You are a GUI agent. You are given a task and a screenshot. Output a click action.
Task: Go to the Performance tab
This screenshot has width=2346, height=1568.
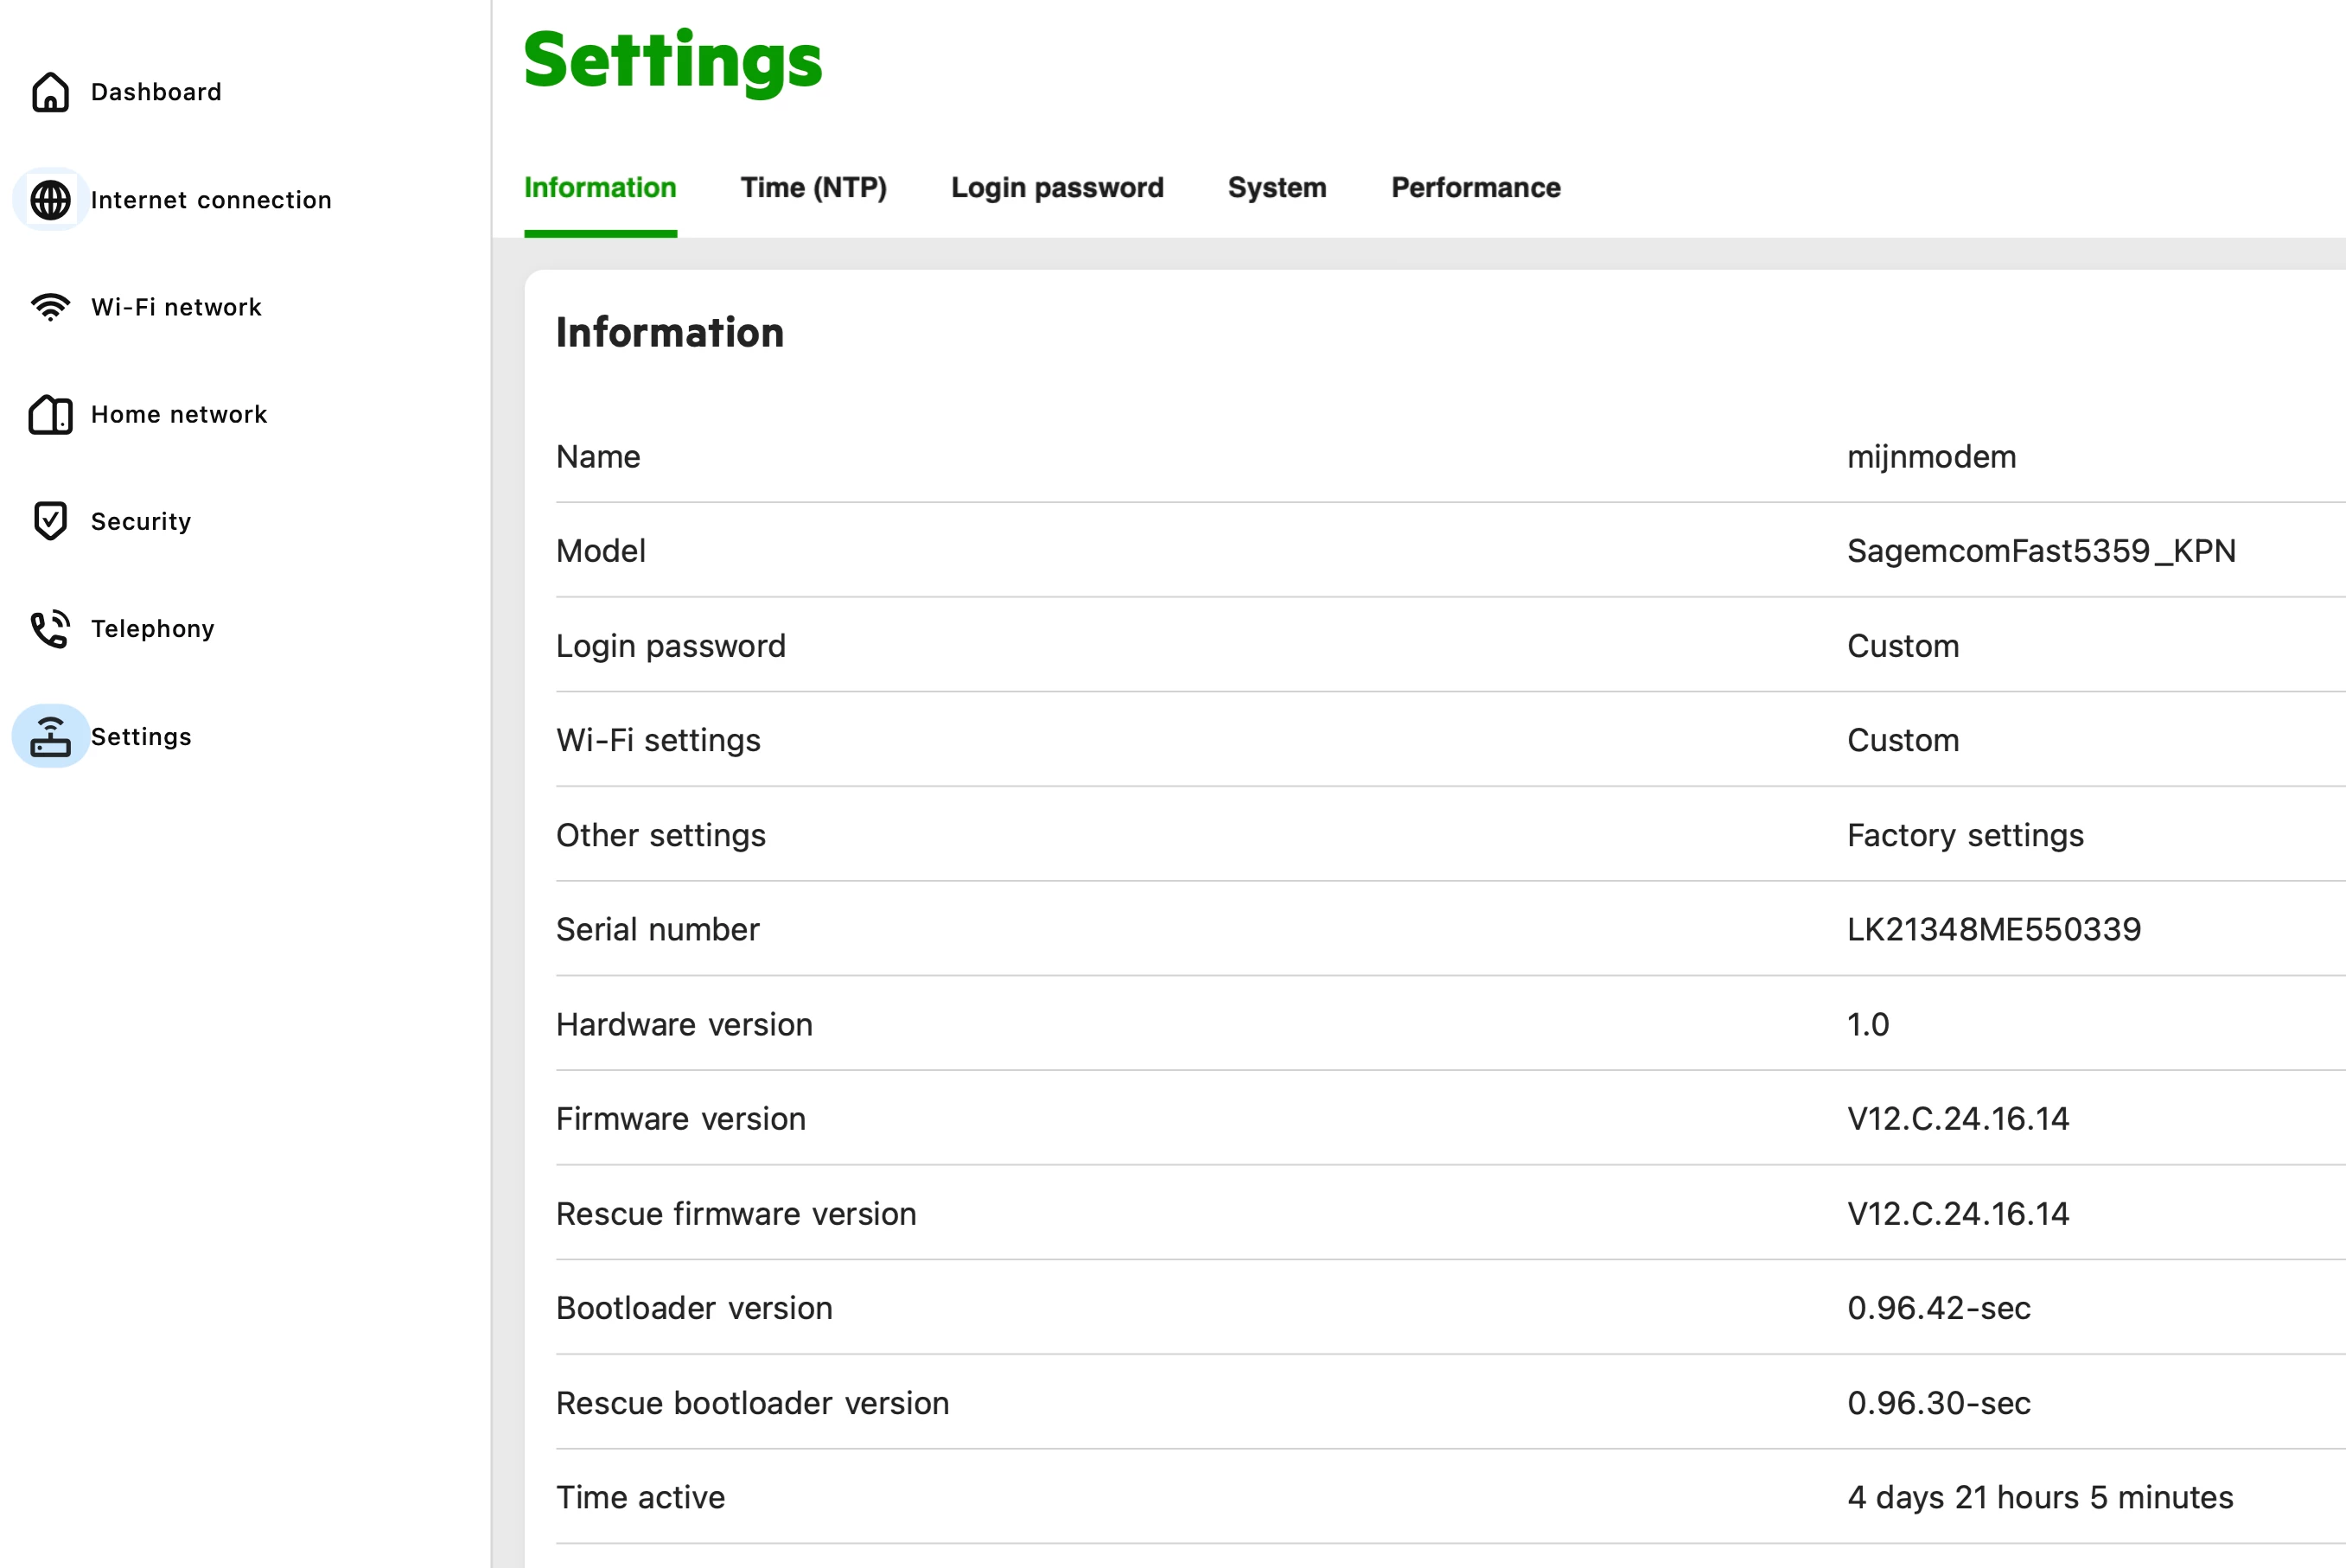pyautogui.click(x=1475, y=188)
